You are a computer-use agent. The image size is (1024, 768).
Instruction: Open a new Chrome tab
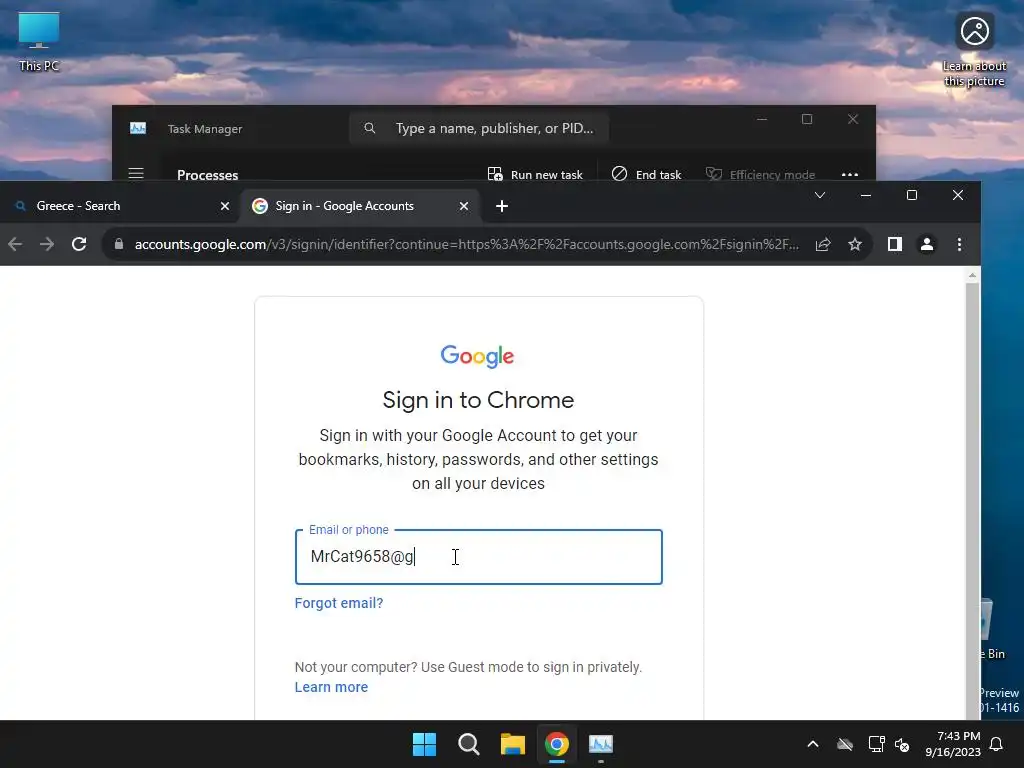click(x=502, y=206)
